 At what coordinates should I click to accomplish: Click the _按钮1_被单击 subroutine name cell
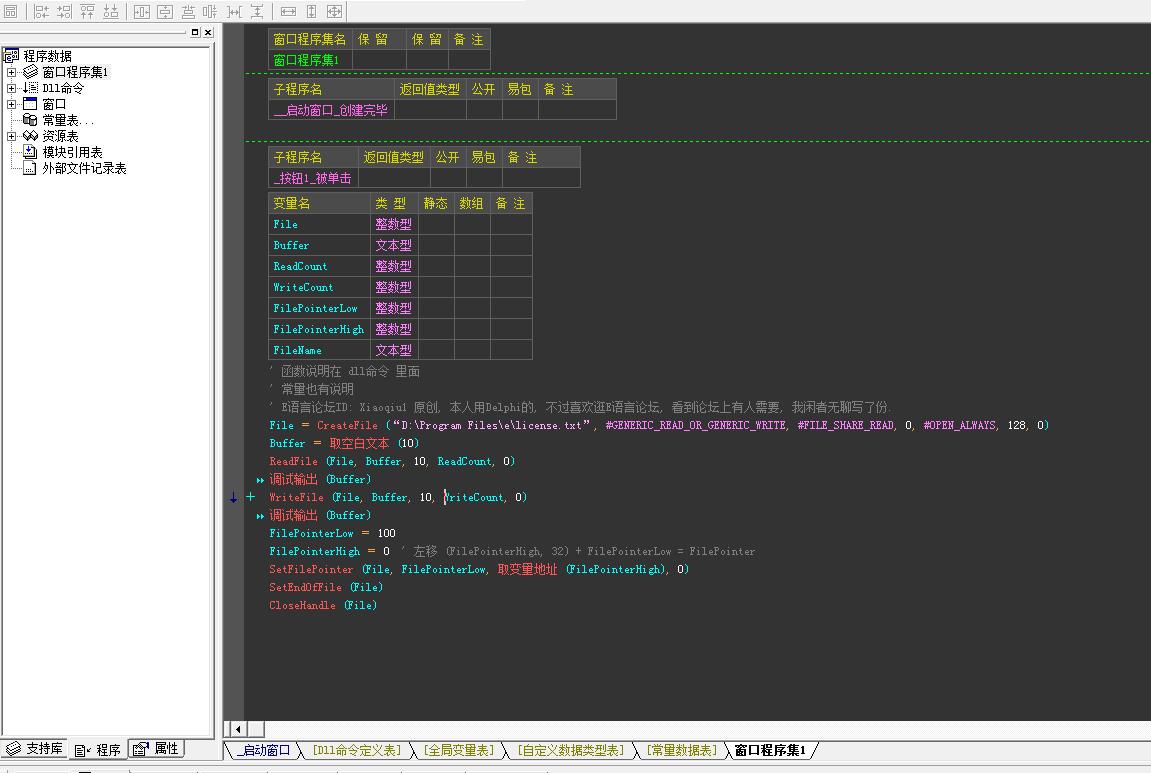[313, 178]
